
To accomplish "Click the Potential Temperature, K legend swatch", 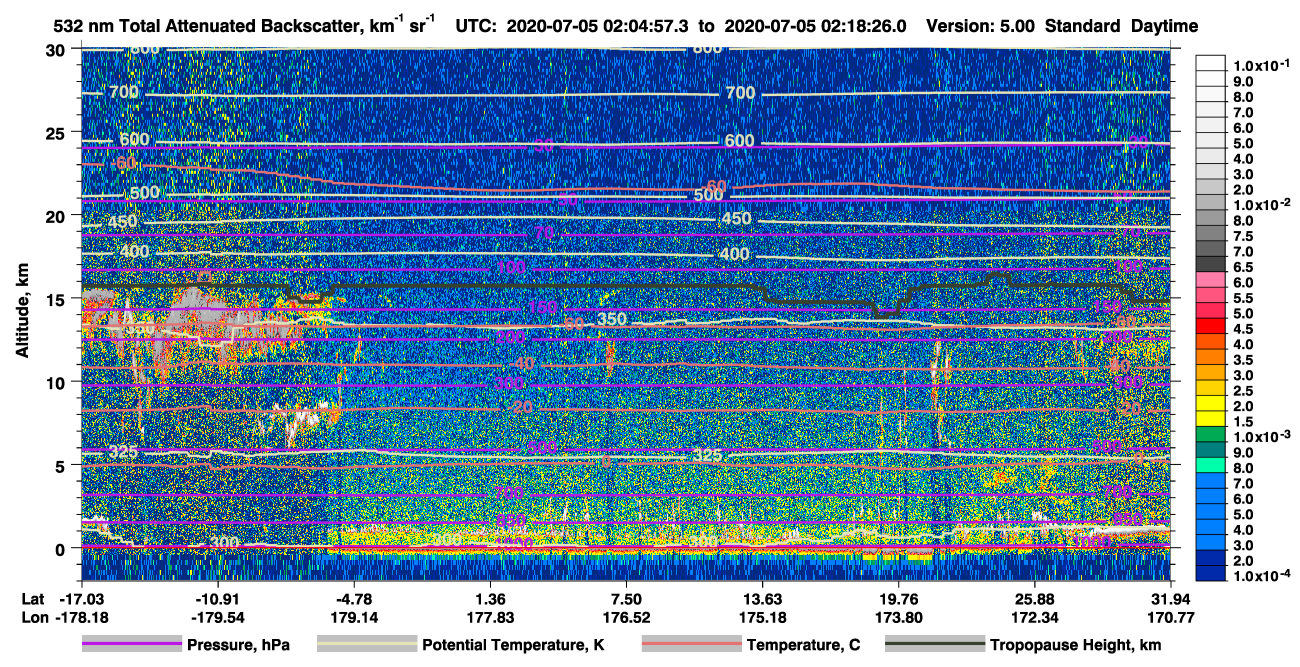I will 367,645.
